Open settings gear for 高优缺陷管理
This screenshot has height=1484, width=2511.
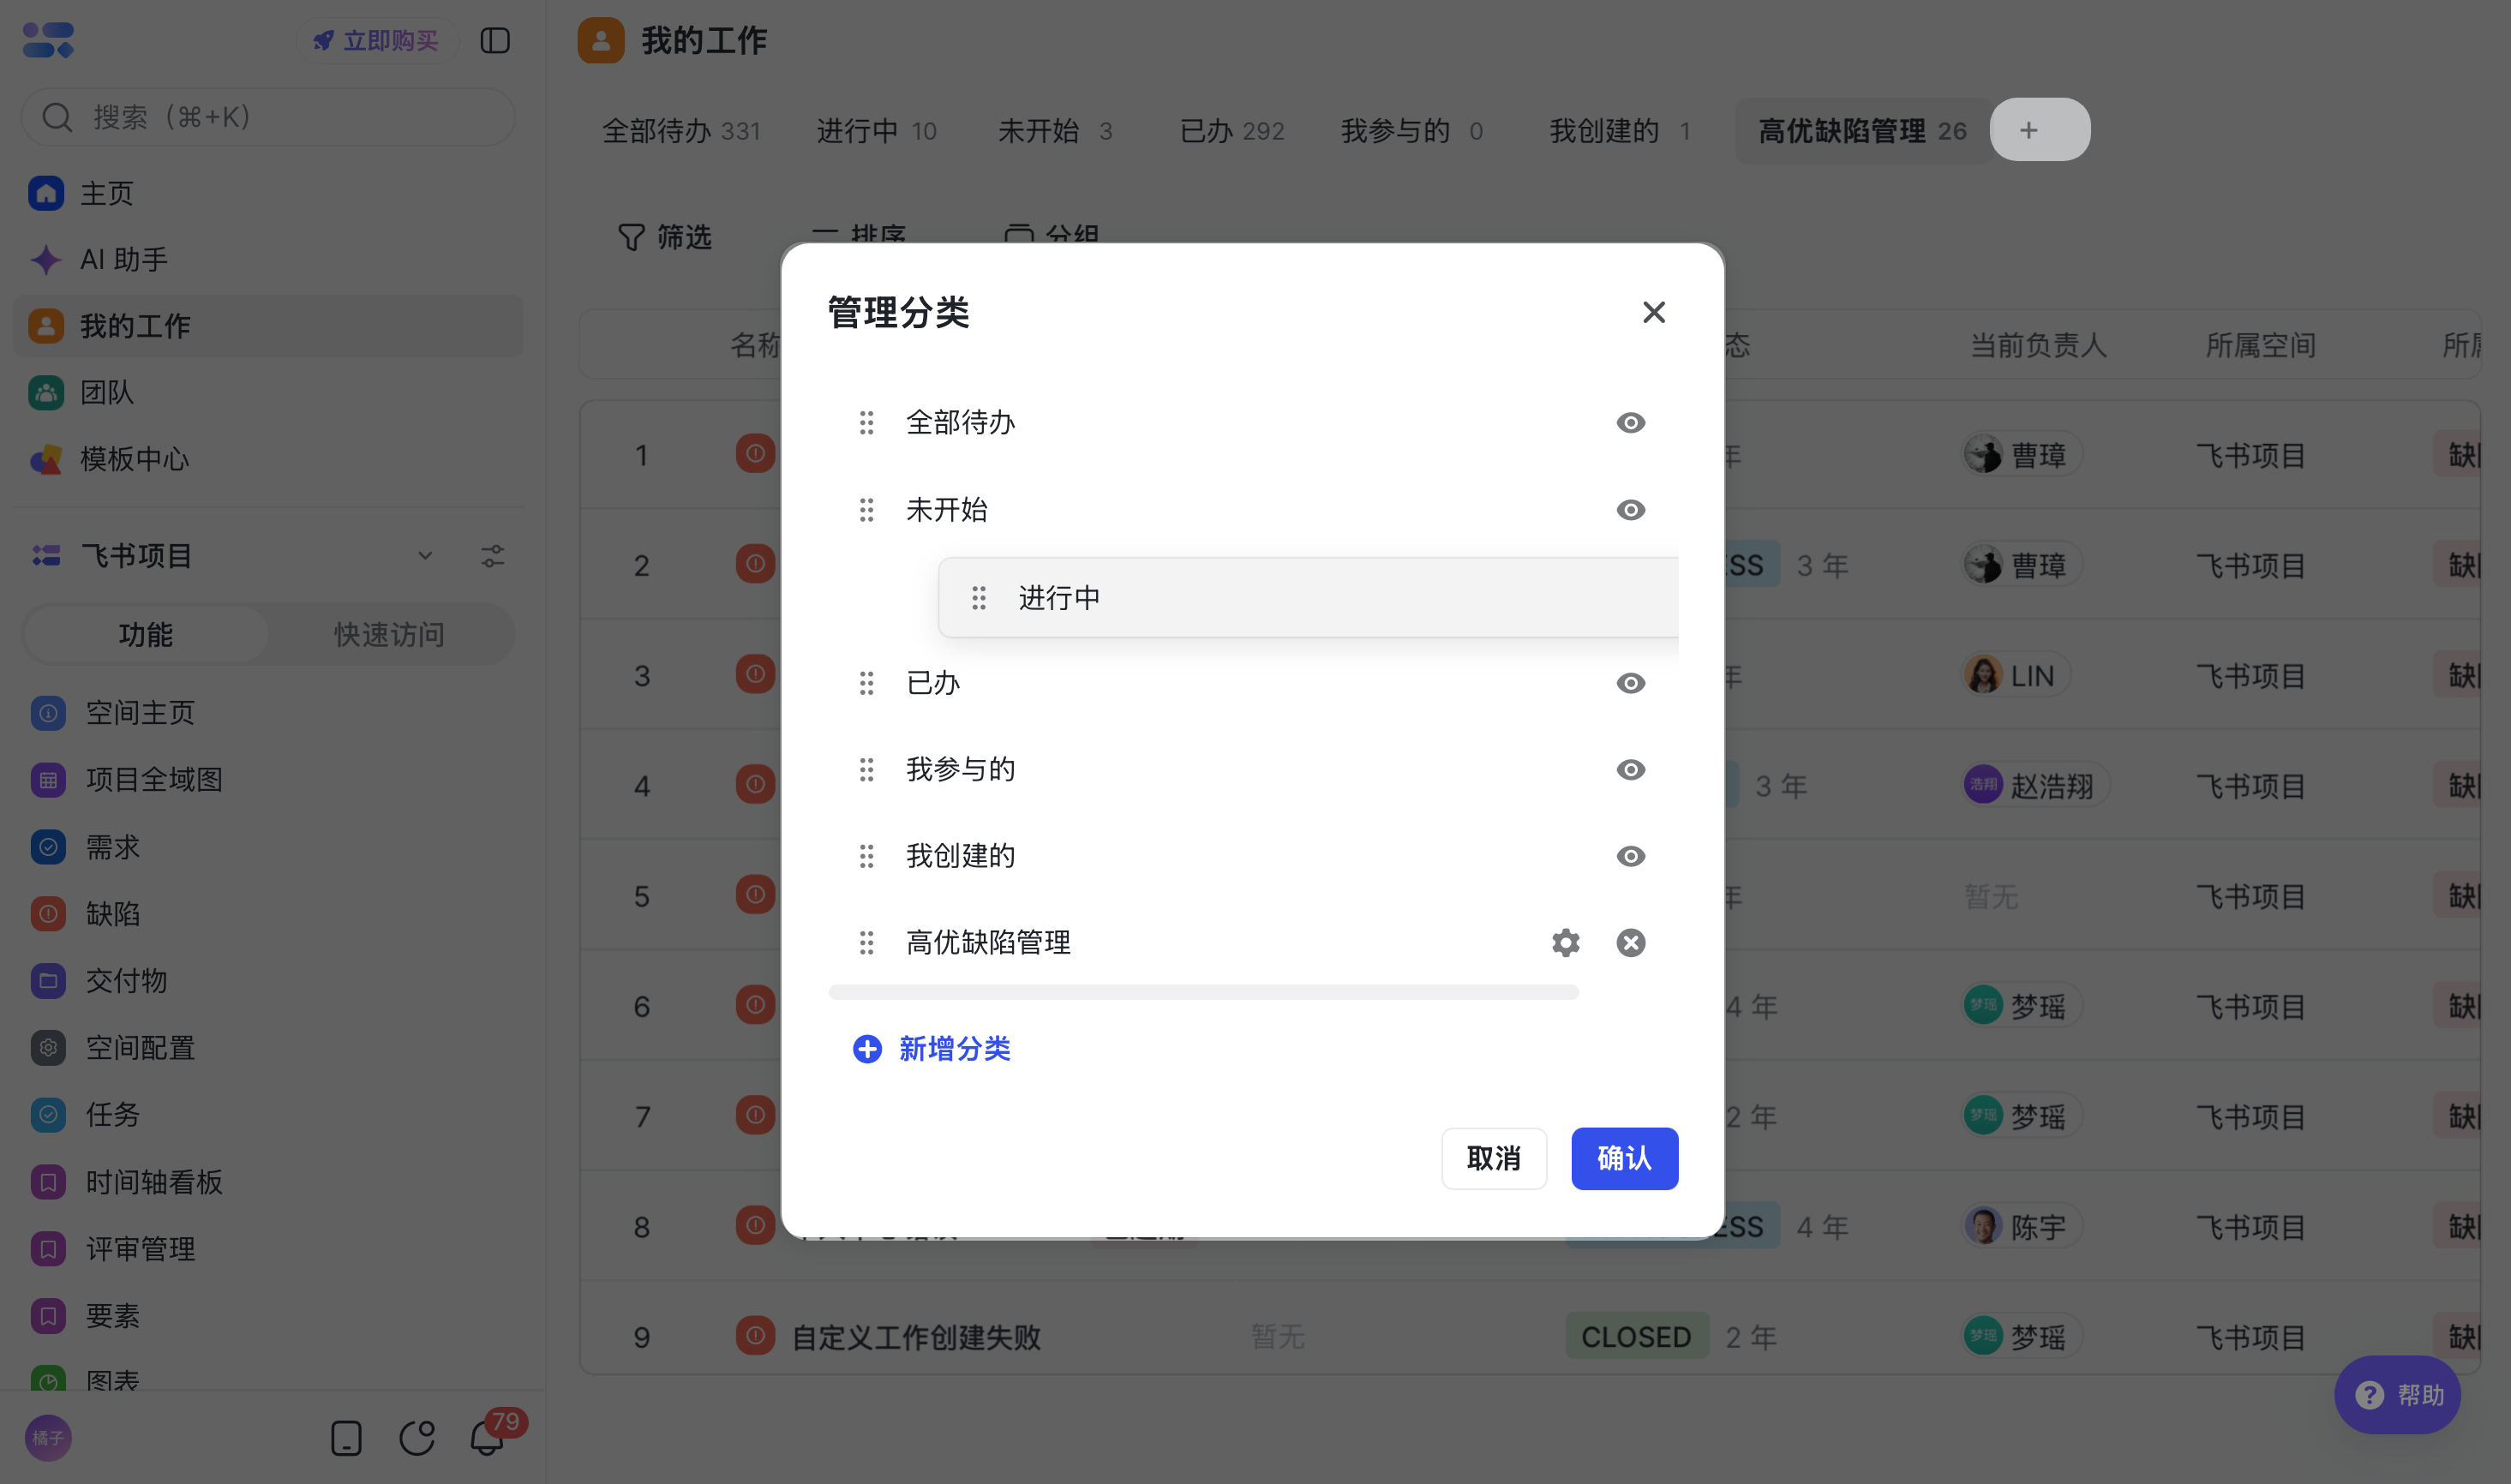(1565, 942)
